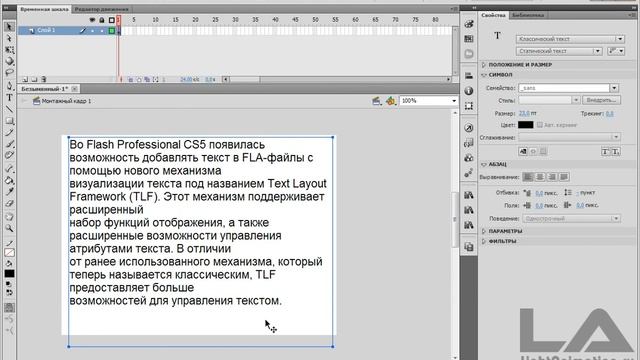640x360 pixels.
Task: Expand the ПОЛОЖЕНИЕ И РАЗМЕР section
Action: tap(484, 65)
